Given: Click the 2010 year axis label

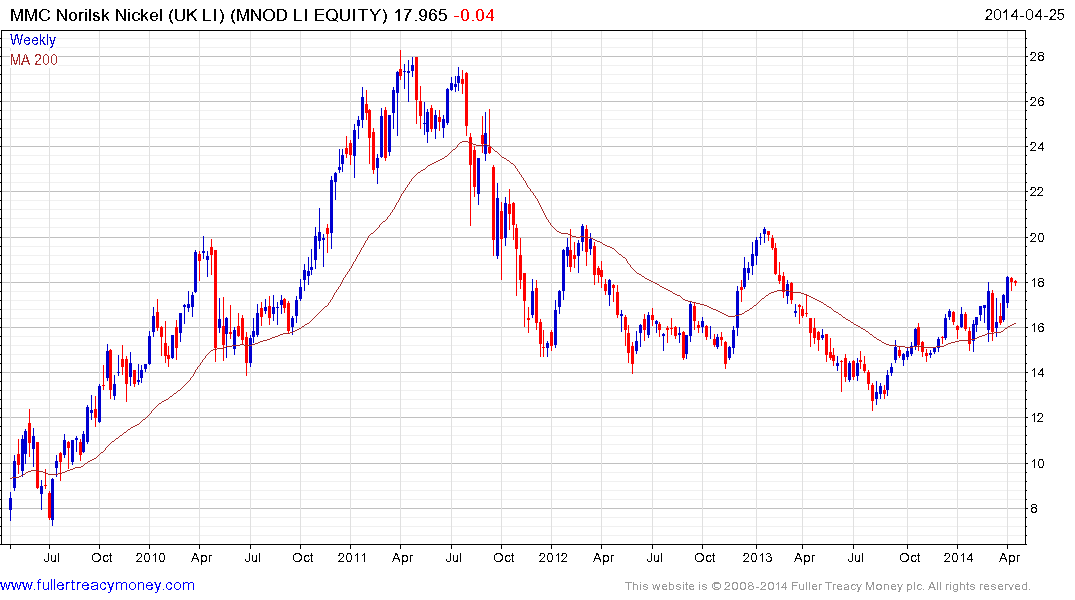Looking at the screenshot, I should (x=150, y=557).
